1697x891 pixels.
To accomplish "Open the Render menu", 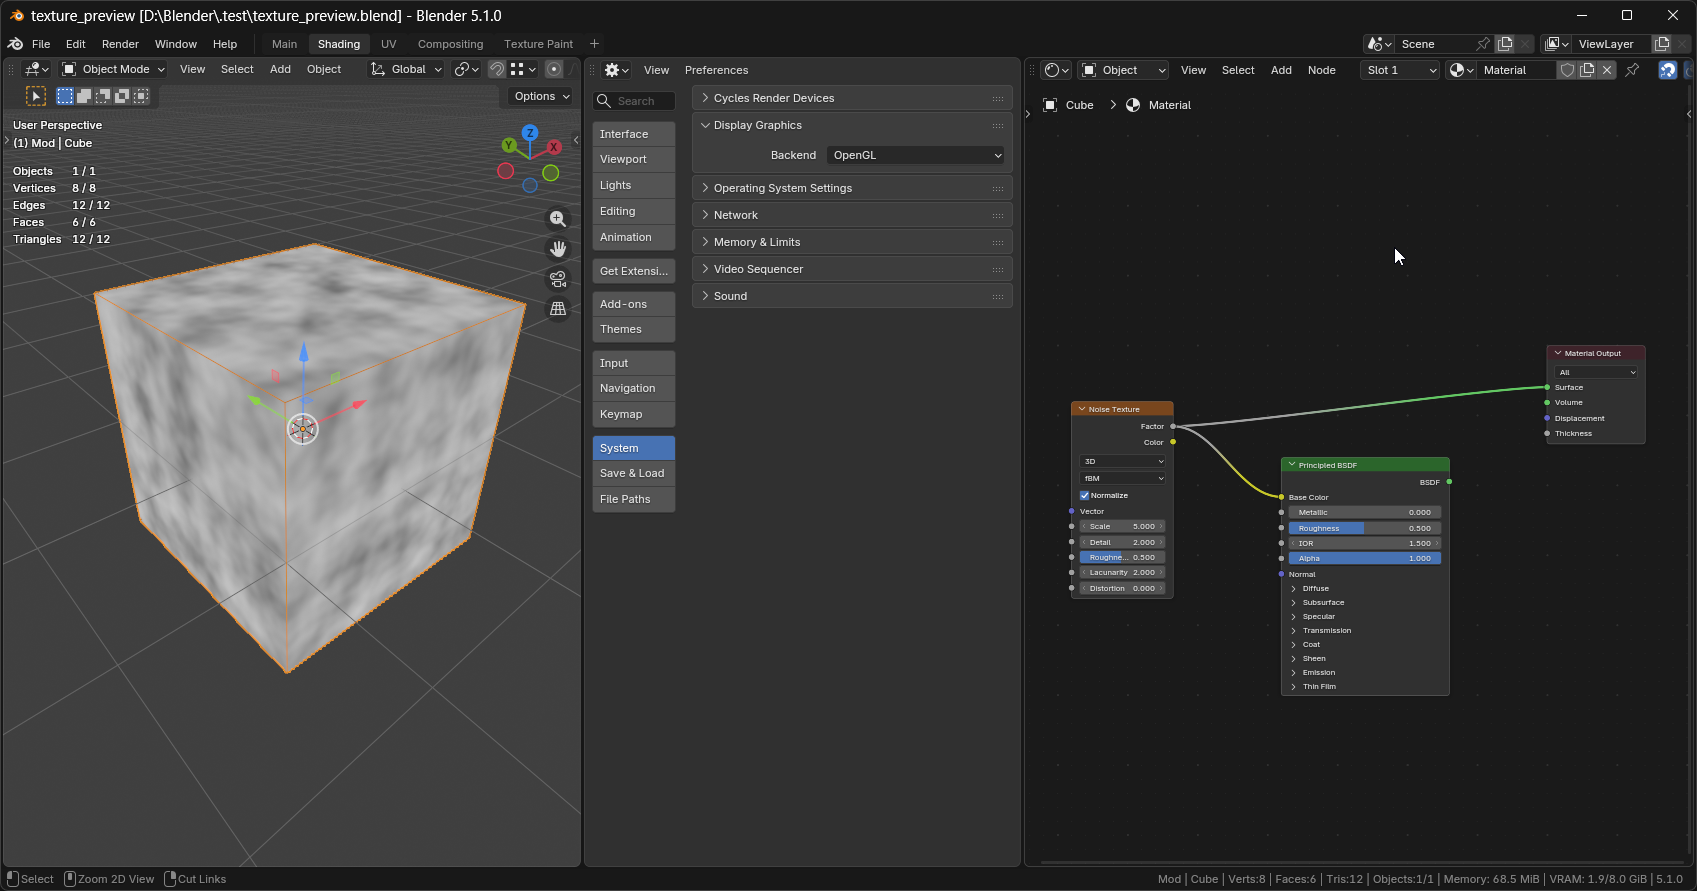I will [120, 44].
